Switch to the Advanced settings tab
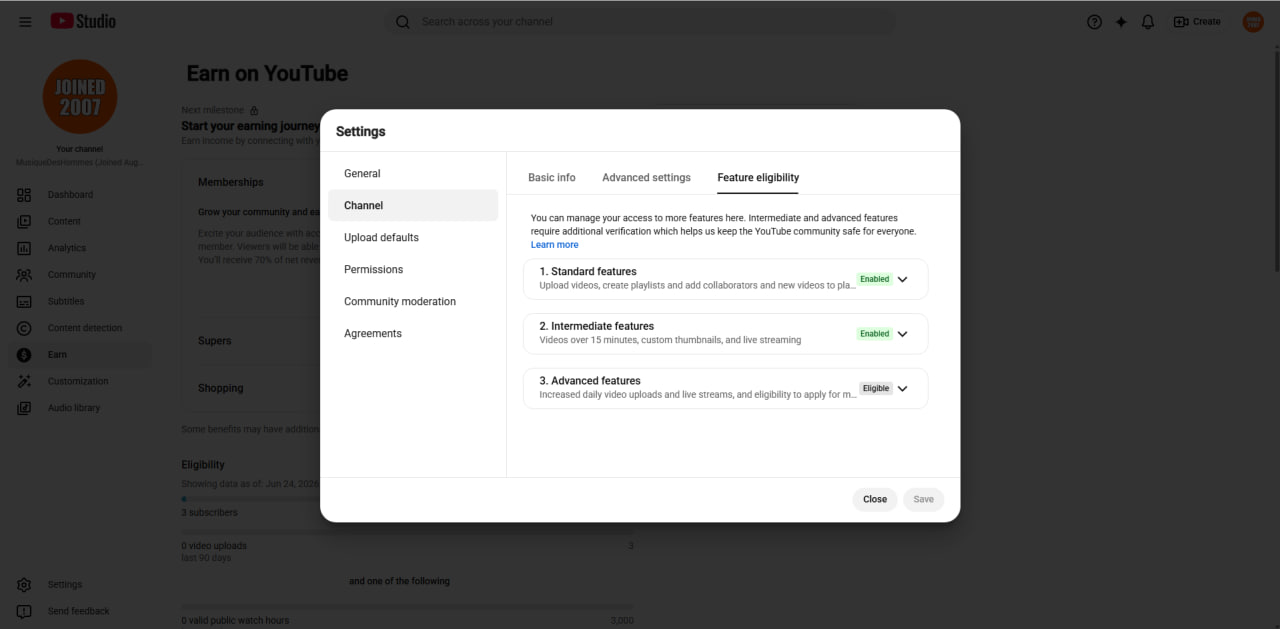The image size is (1280, 629). point(646,178)
